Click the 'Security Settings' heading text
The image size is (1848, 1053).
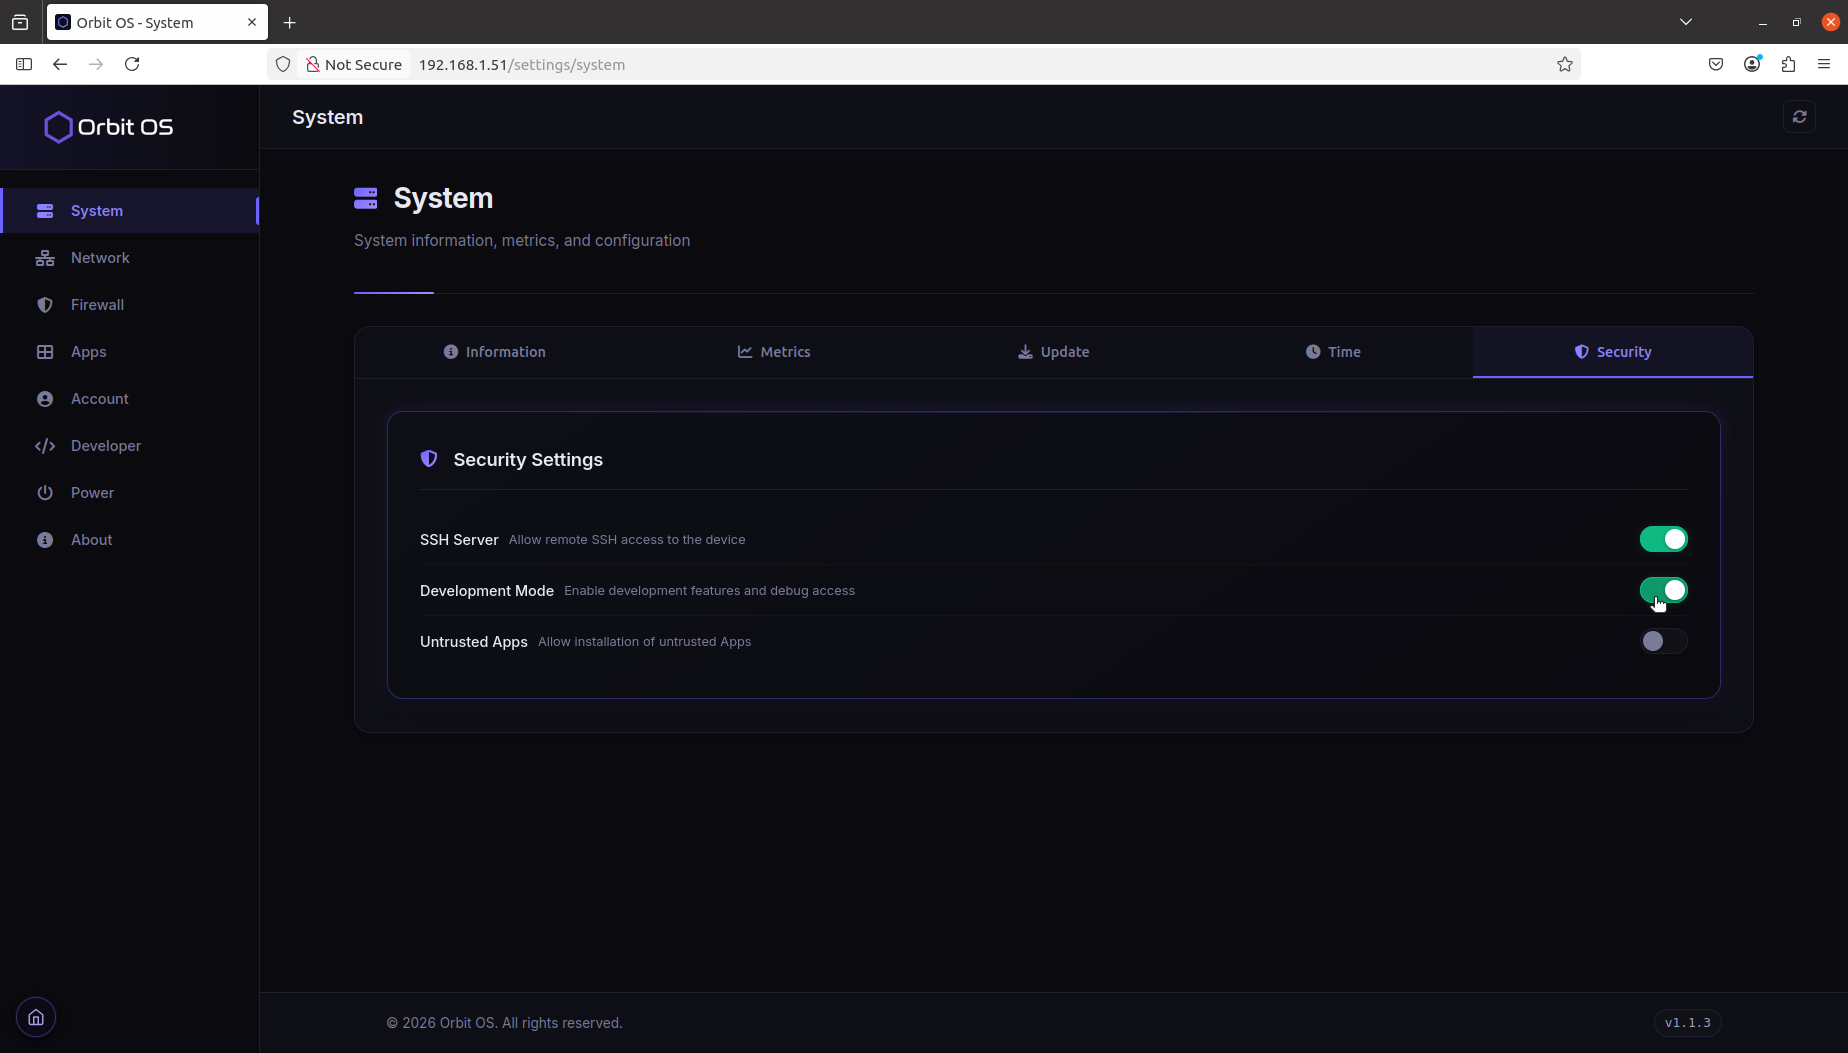pyautogui.click(x=528, y=459)
